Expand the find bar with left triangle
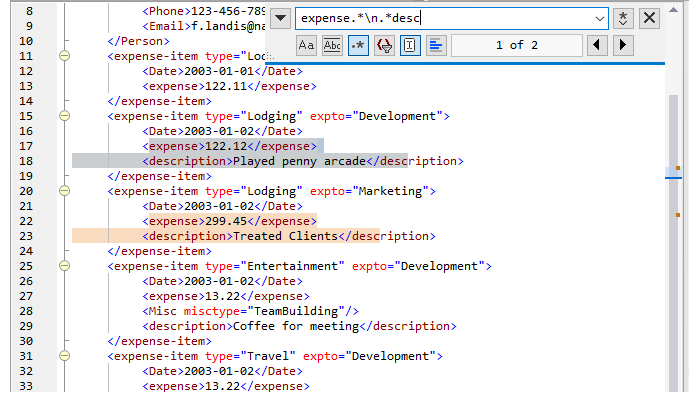 [280, 18]
